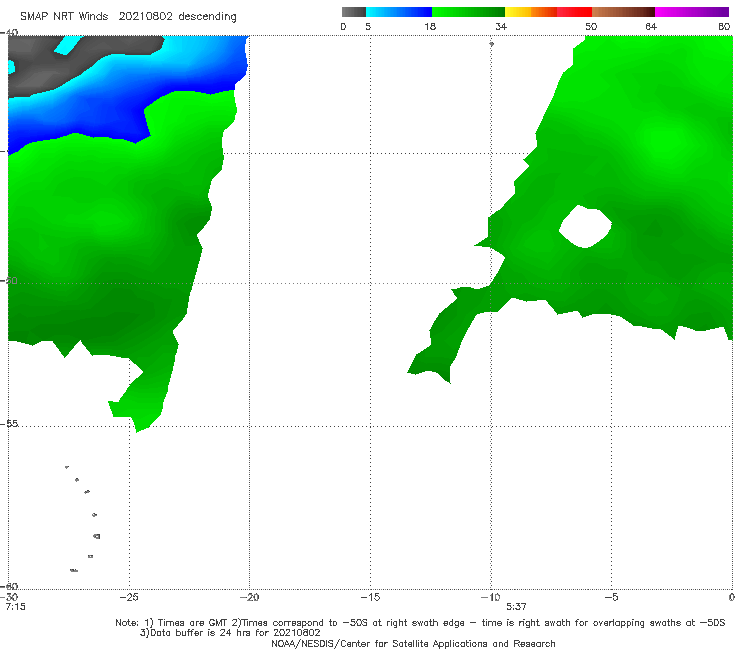Click the brown segment of the color bar
This screenshot has height=650, width=740.
[x=623, y=12]
